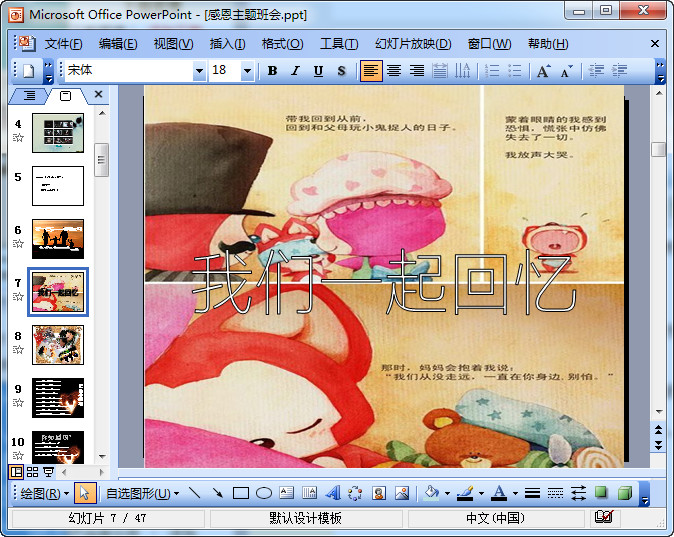Start slide show from current slide icon
674x537 pixels.
49,472
